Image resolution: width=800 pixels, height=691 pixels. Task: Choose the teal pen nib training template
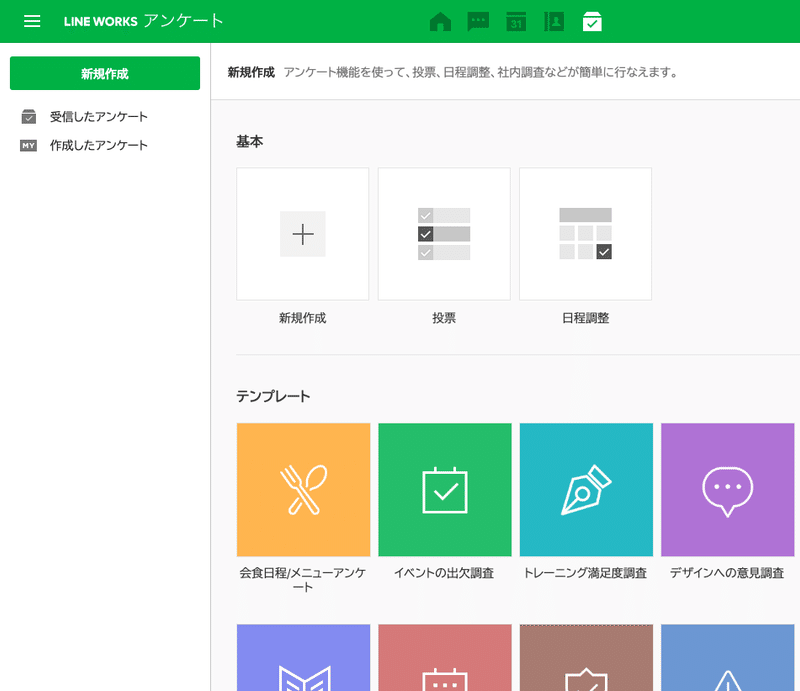coord(586,490)
